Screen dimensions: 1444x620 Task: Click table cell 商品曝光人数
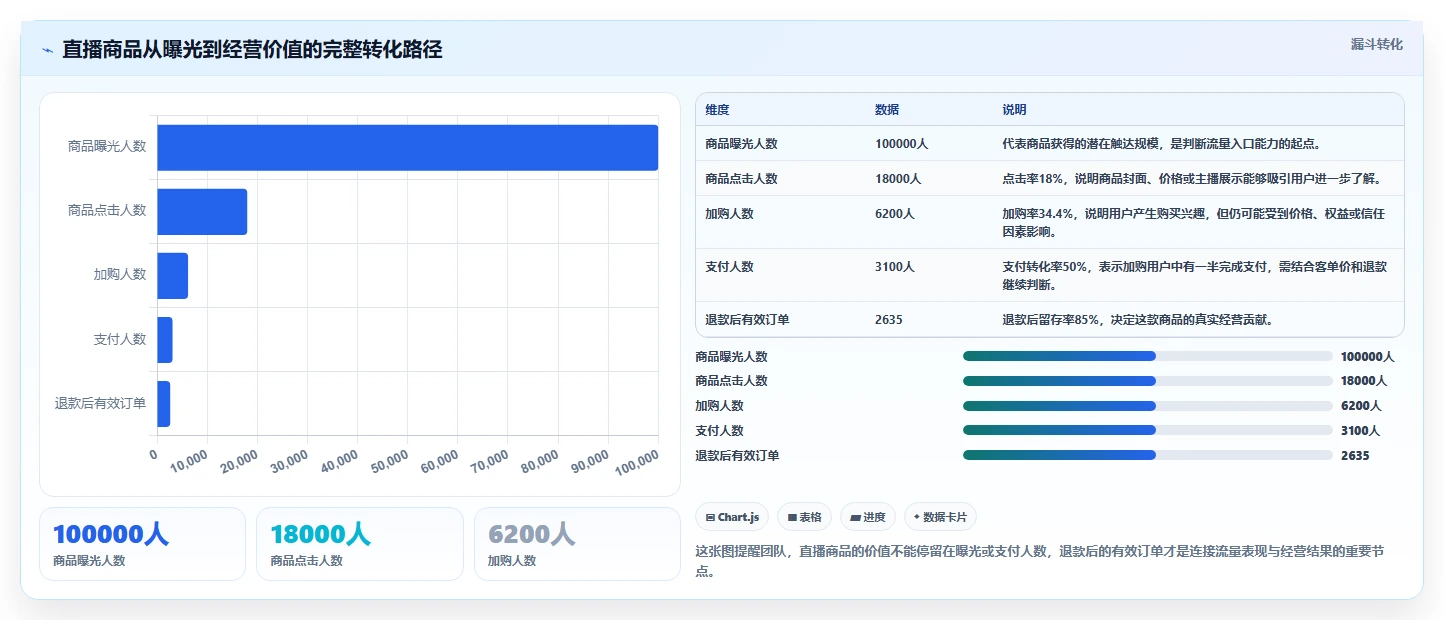[x=741, y=144]
